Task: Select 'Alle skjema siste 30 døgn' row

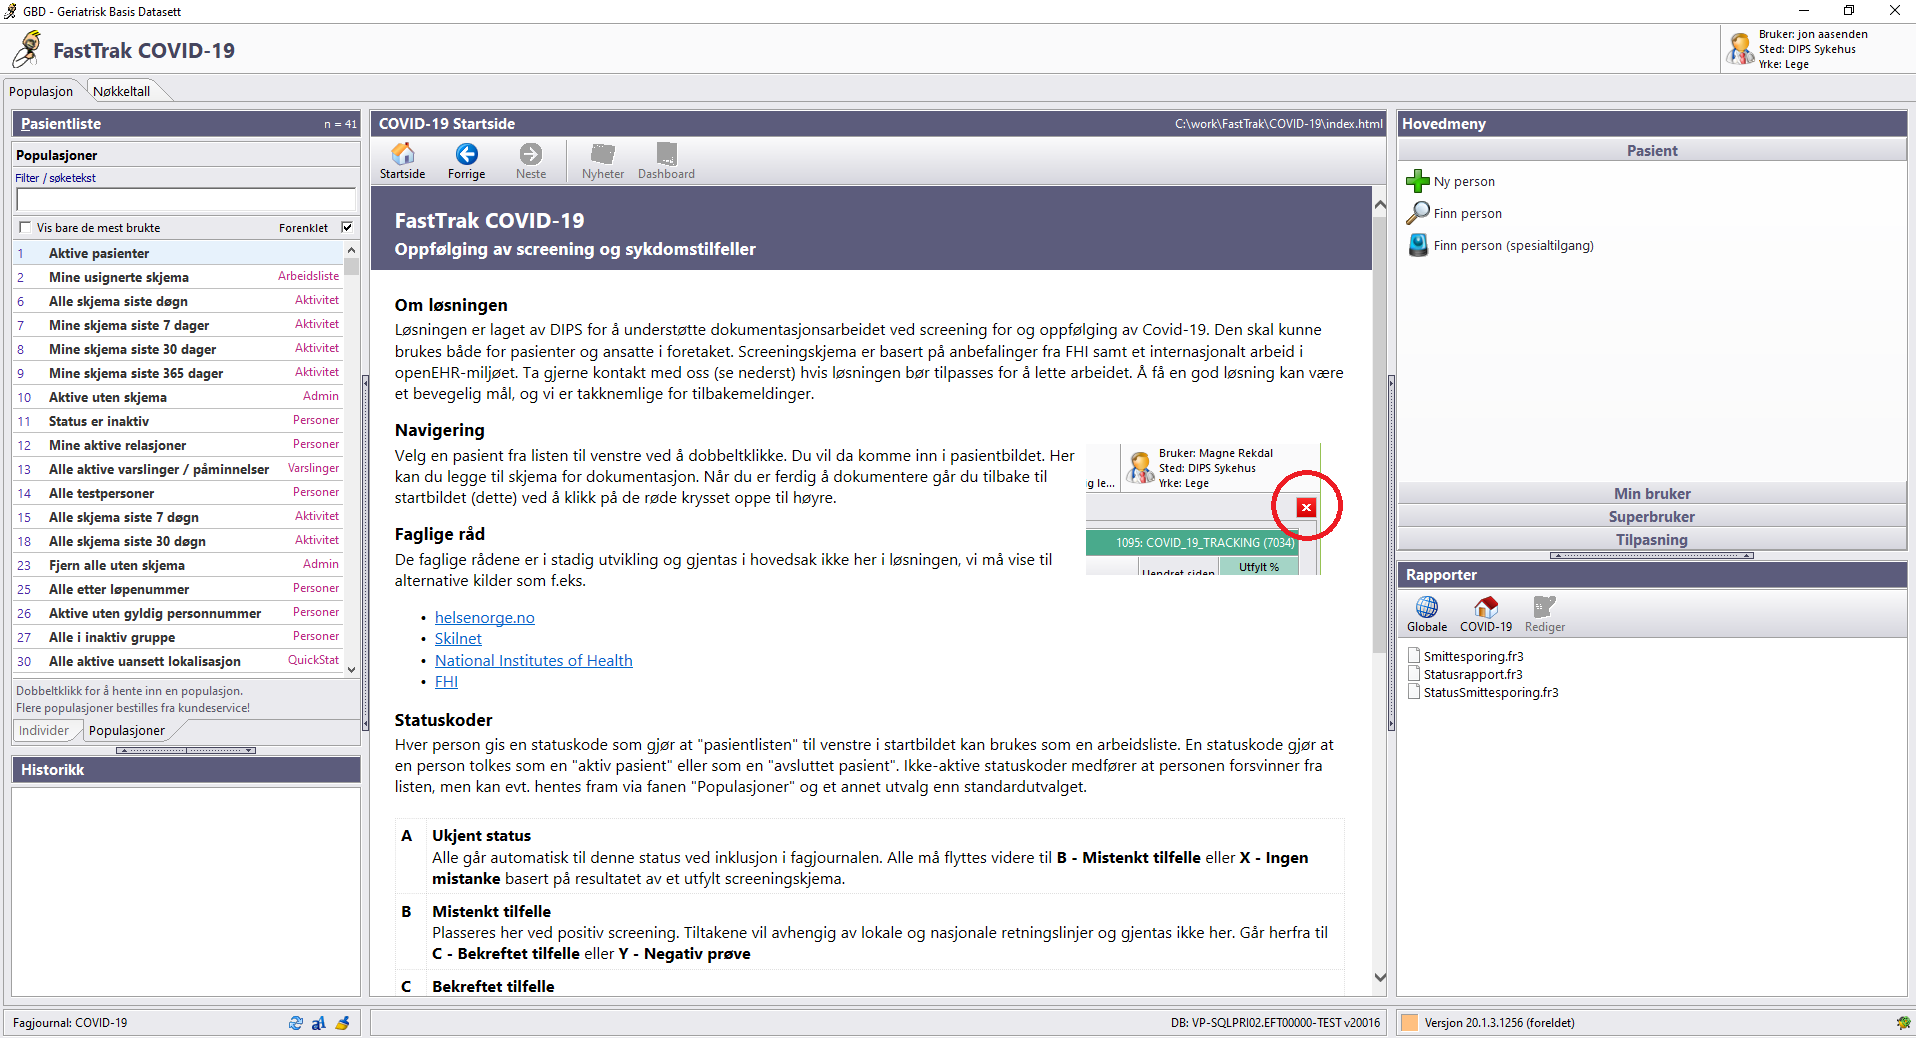Action: point(179,541)
